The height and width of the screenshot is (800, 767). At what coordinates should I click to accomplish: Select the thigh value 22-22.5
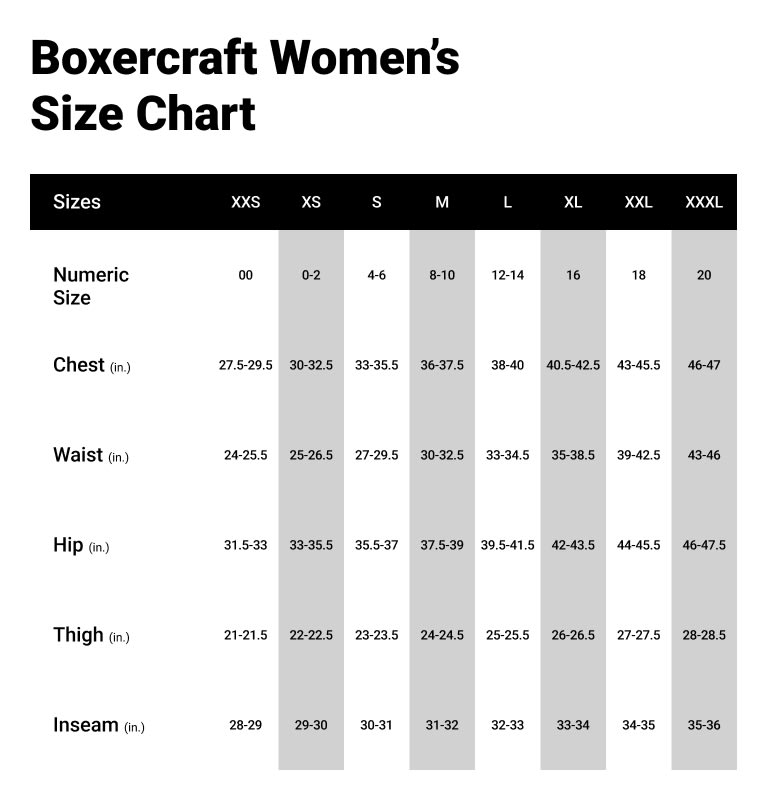pyautogui.click(x=311, y=635)
